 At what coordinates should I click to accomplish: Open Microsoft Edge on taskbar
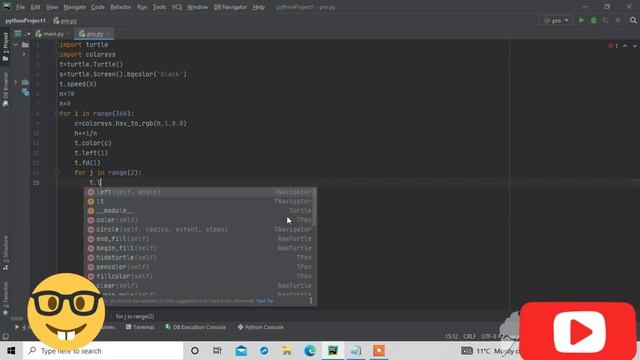(310, 351)
